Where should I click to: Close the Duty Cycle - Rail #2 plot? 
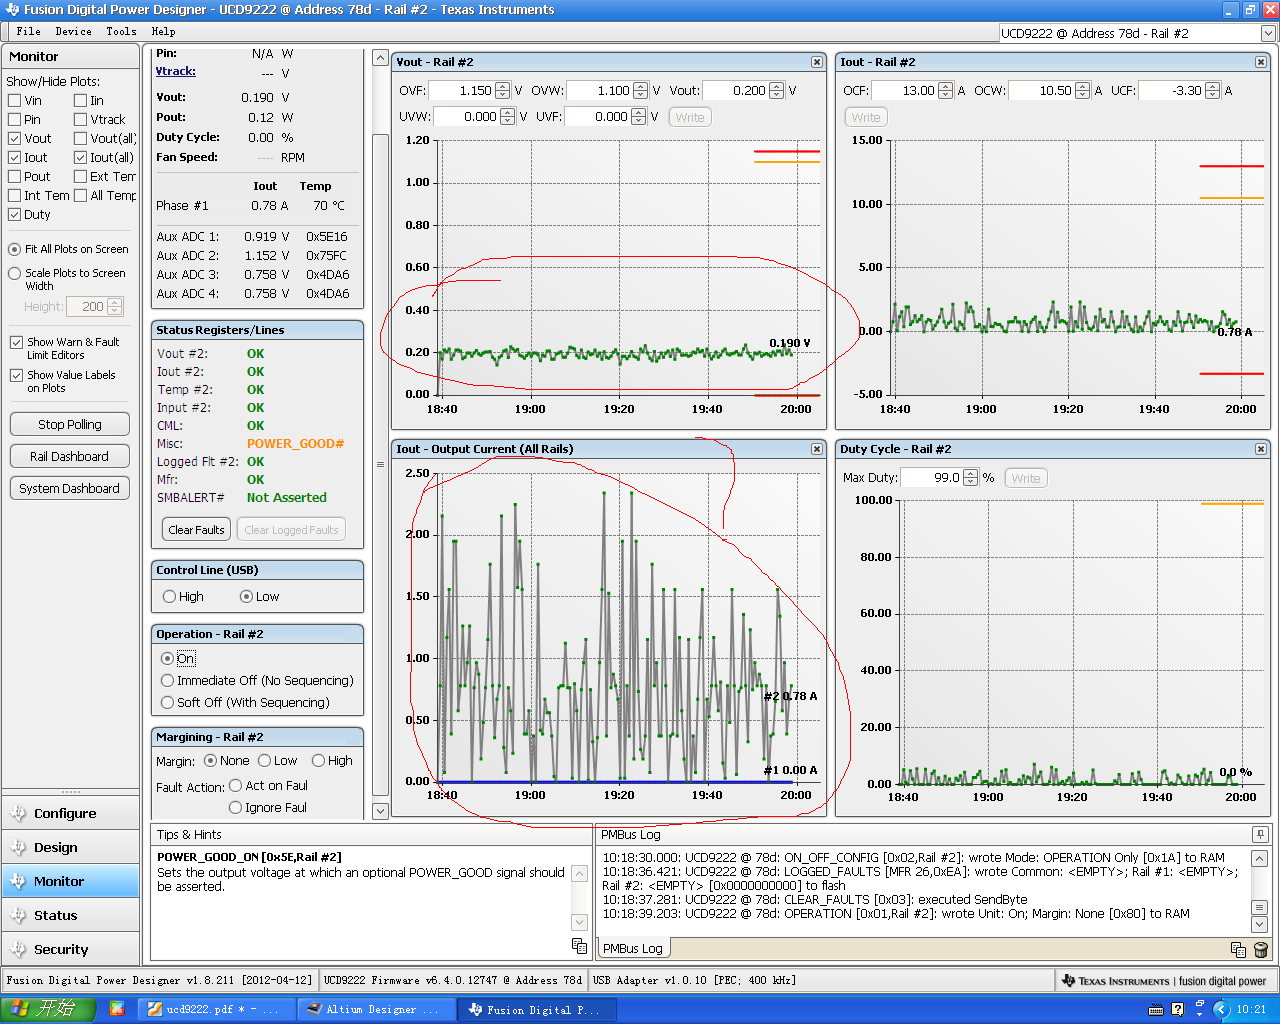pos(1261,449)
